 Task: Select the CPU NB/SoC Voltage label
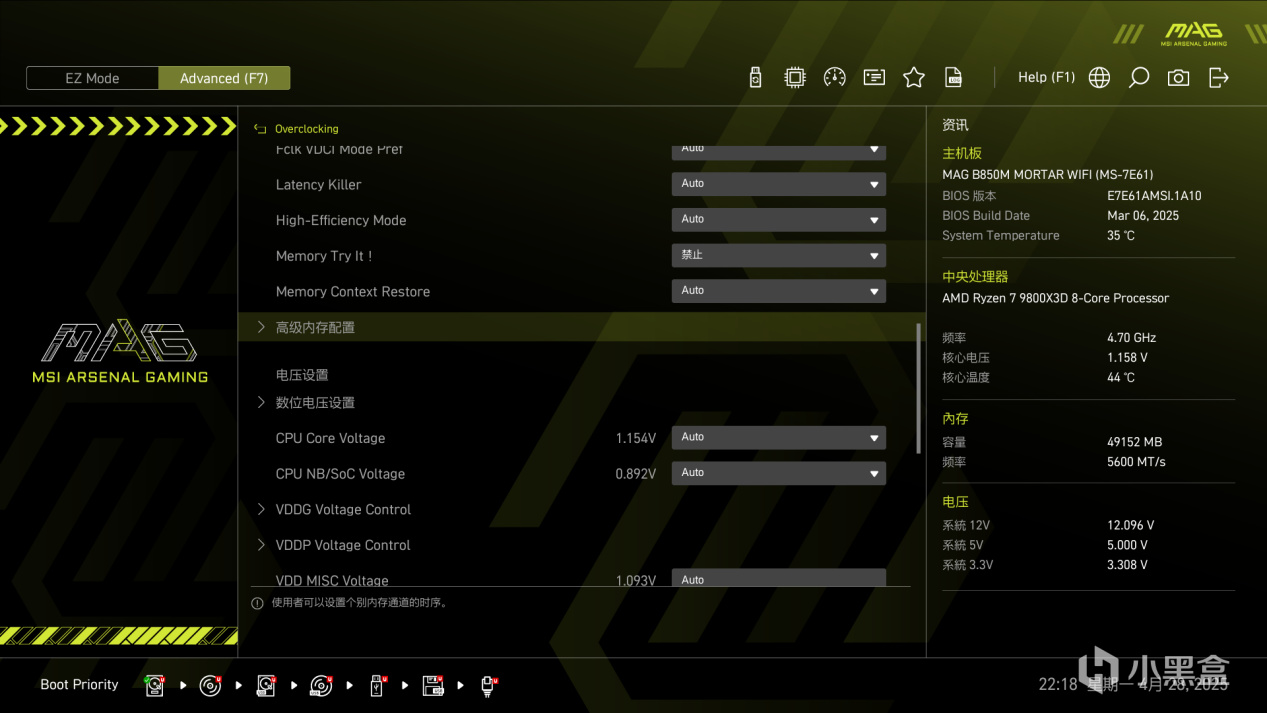coord(340,474)
